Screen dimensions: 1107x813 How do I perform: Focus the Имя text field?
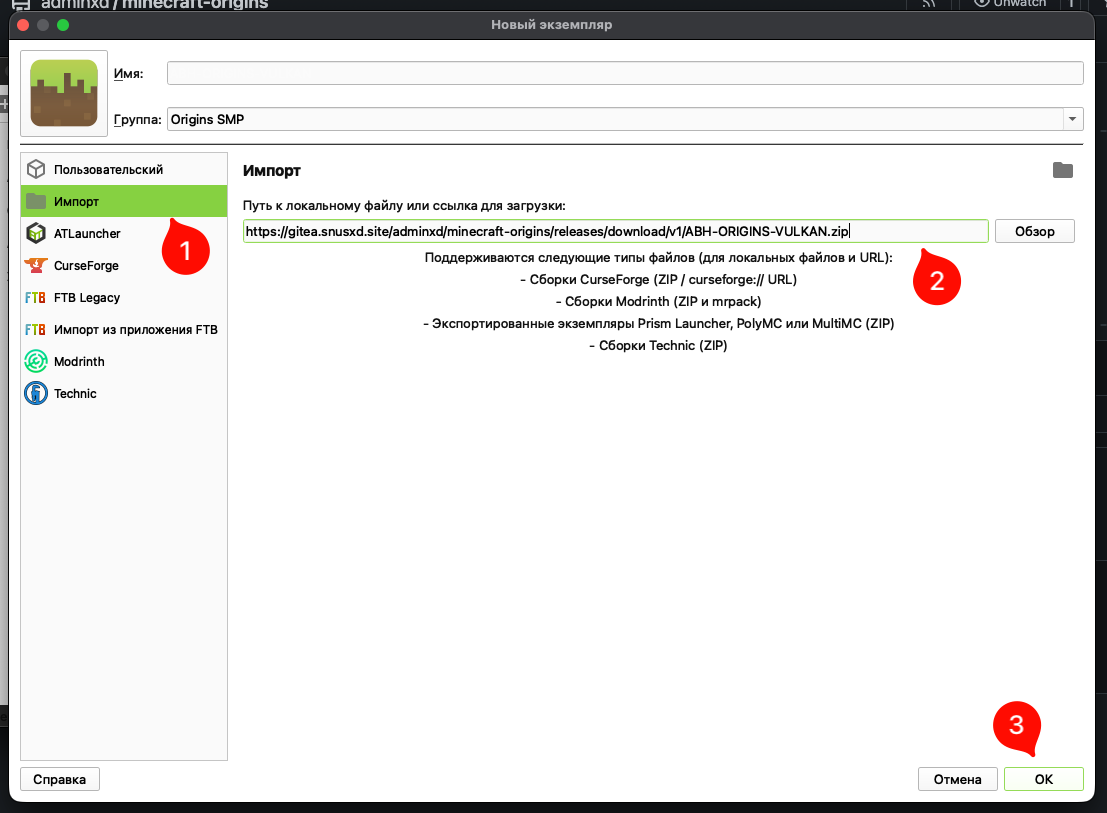(x=625, y=73)
